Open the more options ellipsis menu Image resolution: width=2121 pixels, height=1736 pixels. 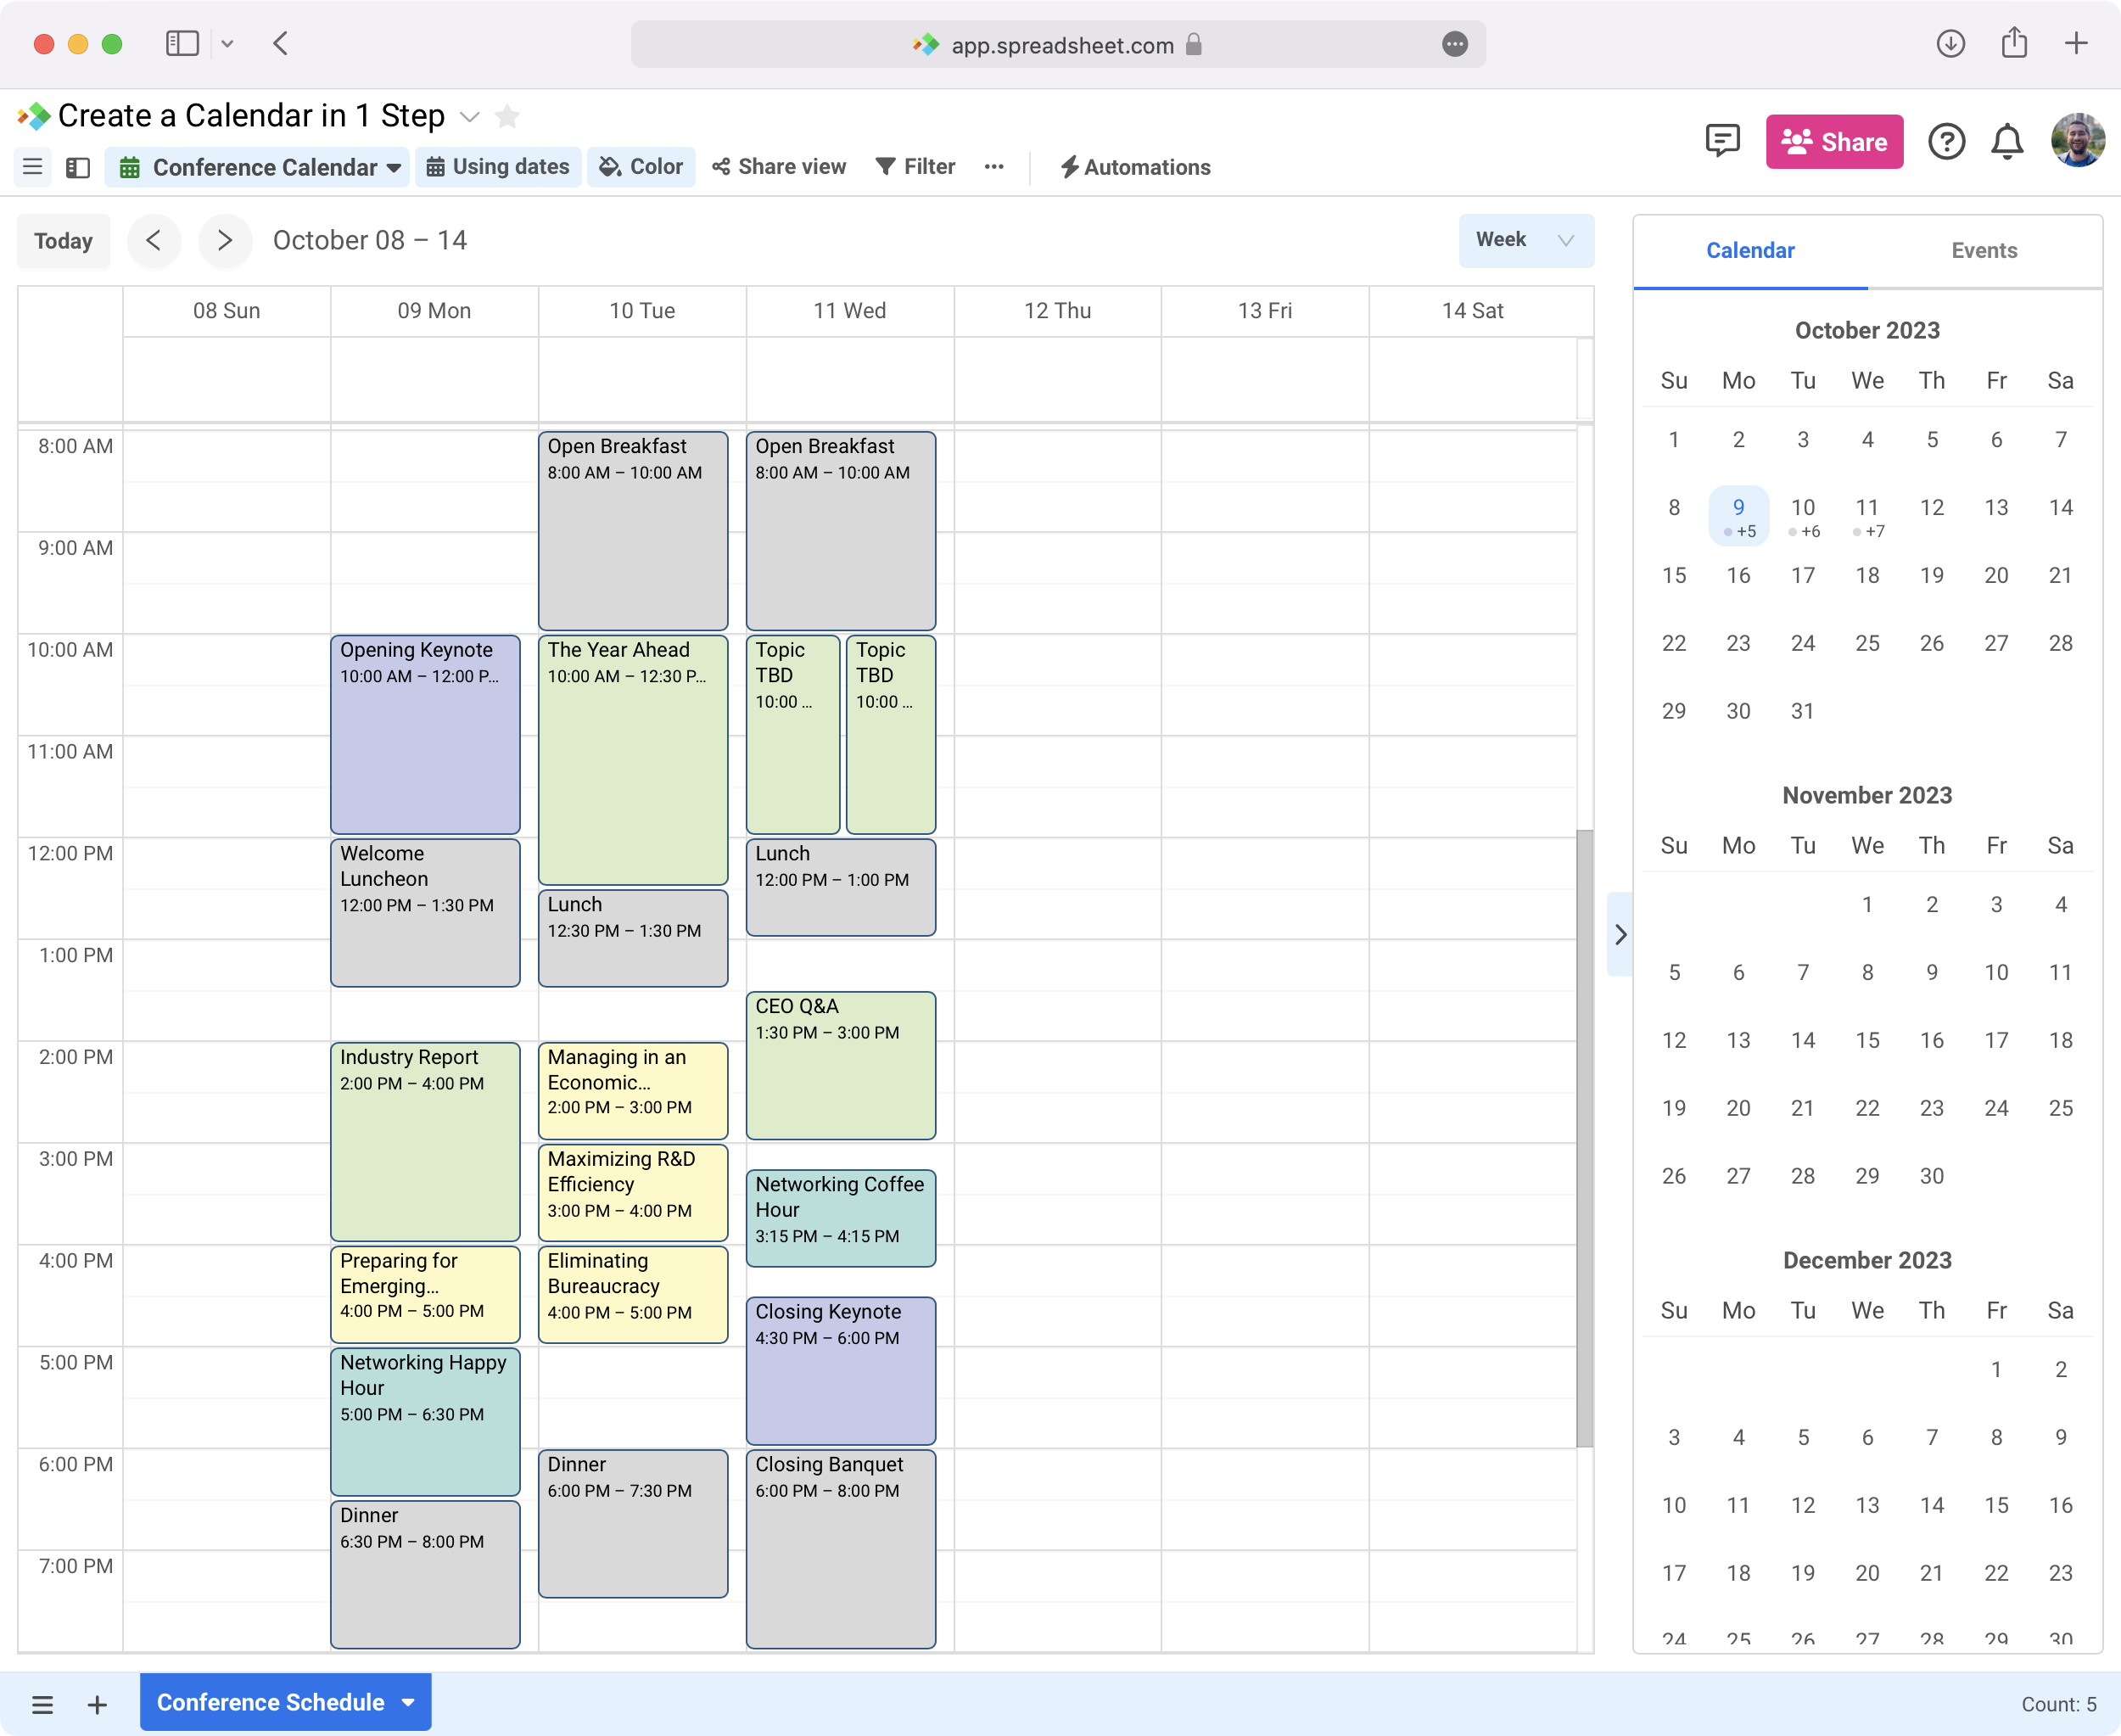[992, 167]
